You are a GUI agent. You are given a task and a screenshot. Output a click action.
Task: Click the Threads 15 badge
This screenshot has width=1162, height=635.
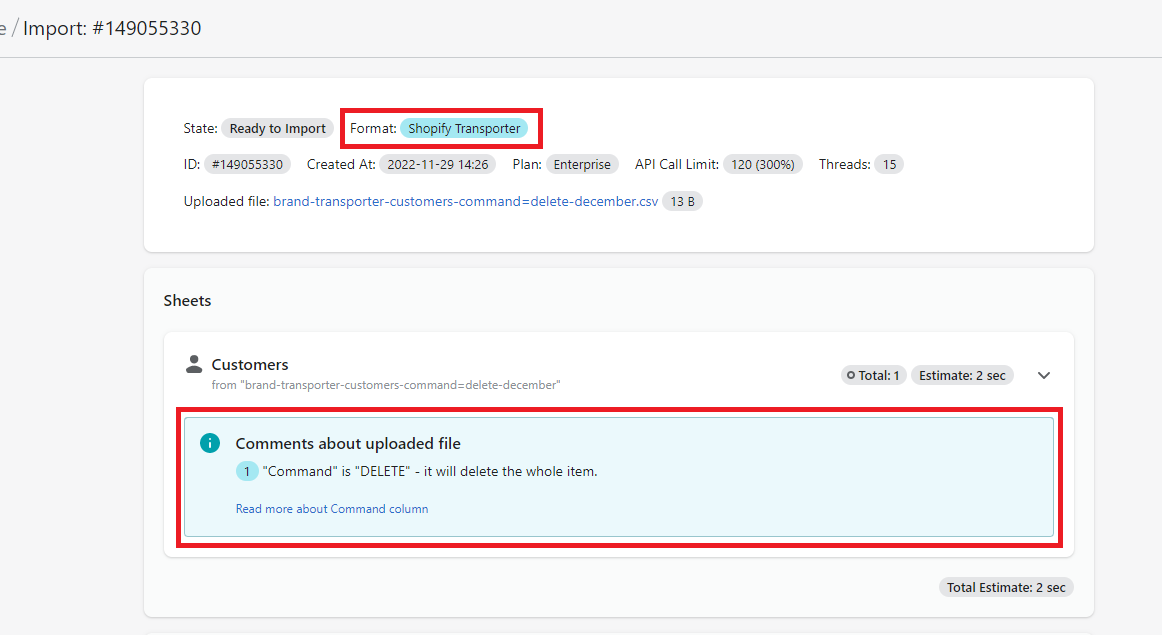coord(888,164)
